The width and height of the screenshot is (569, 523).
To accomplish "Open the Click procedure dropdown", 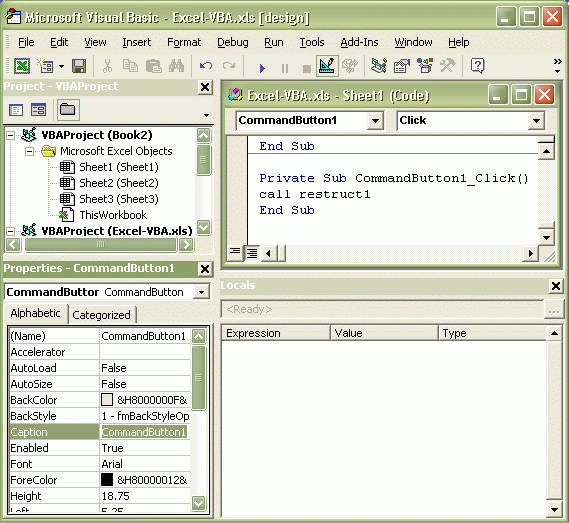I will click(x=536, y=121).
